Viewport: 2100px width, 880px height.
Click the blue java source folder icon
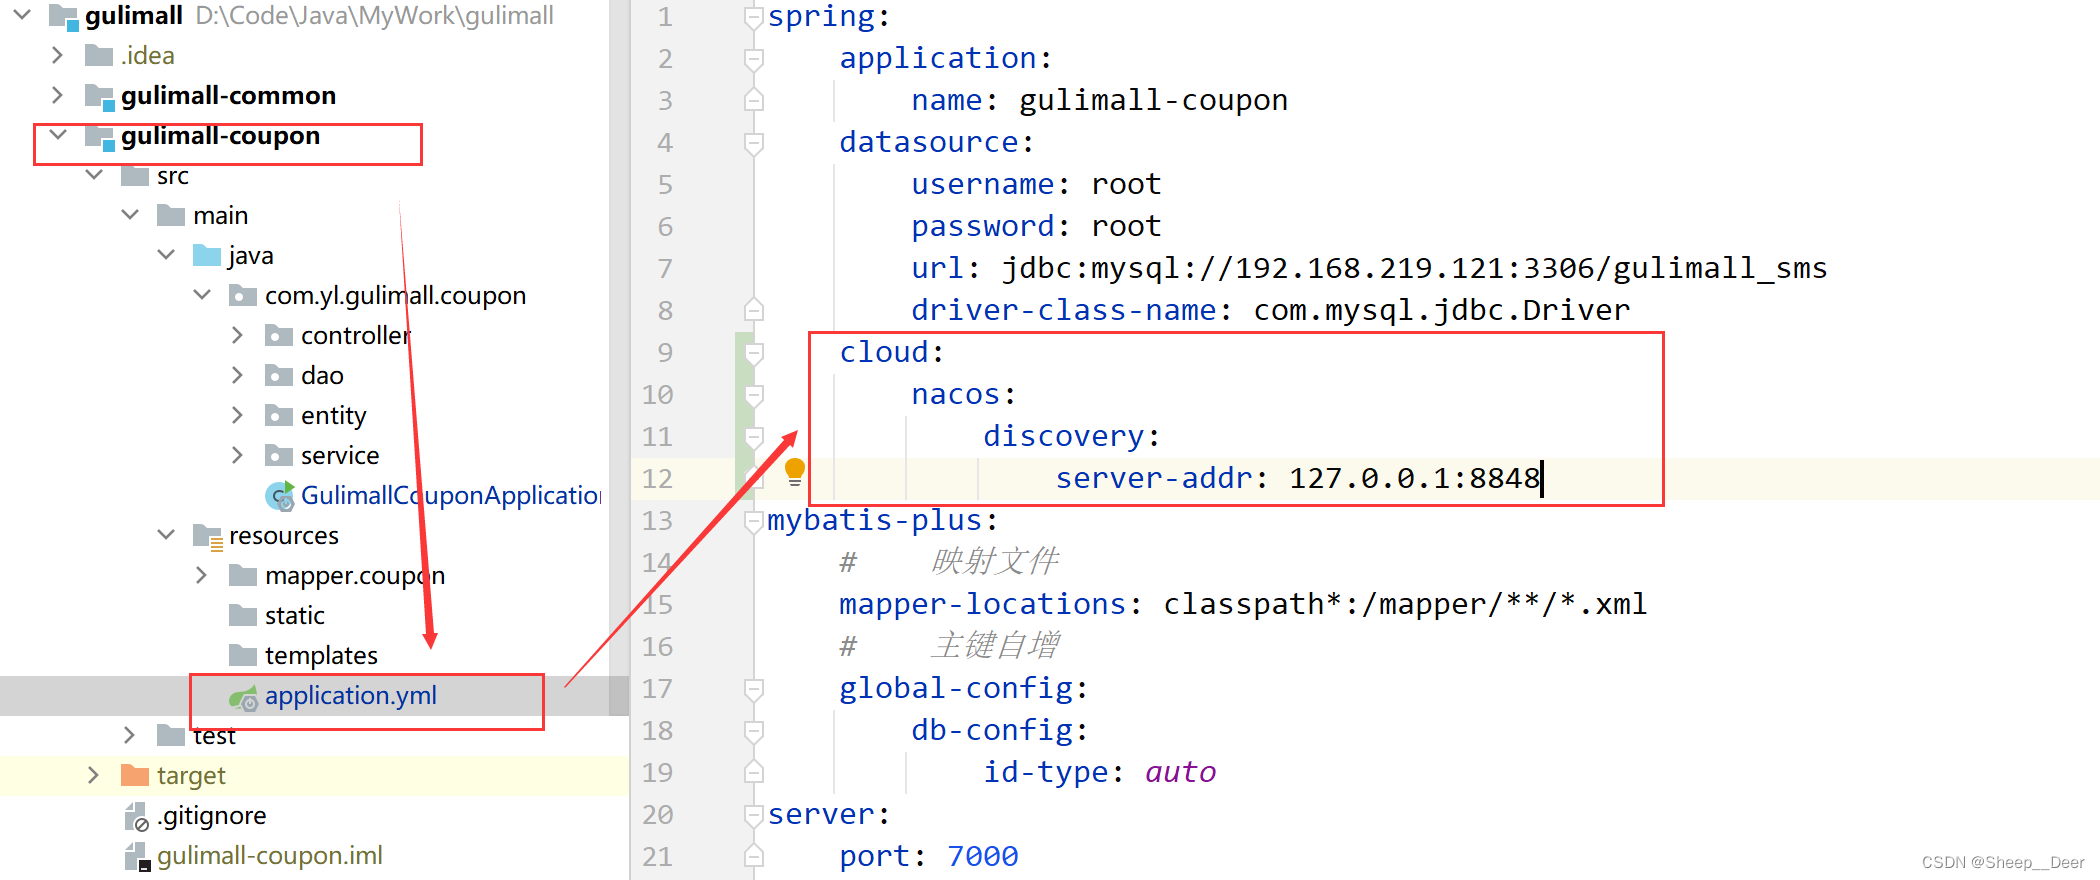coord(207,255)
